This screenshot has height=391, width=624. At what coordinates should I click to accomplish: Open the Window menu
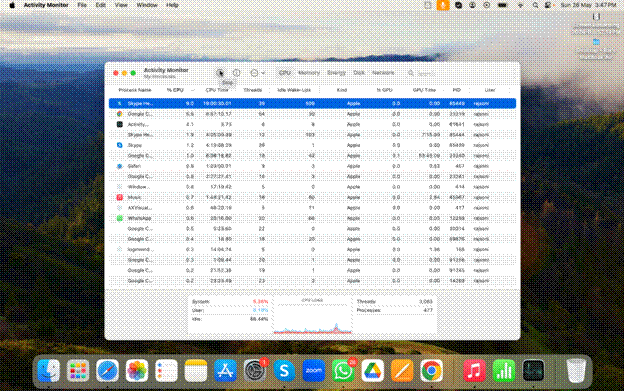(147, 5)
